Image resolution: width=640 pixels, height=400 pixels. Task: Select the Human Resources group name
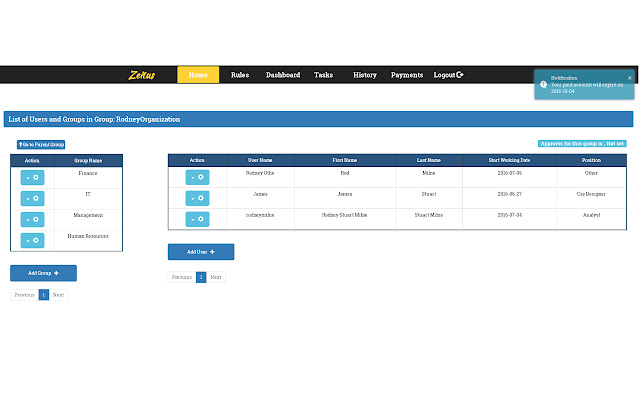click(x=88, y=236)
